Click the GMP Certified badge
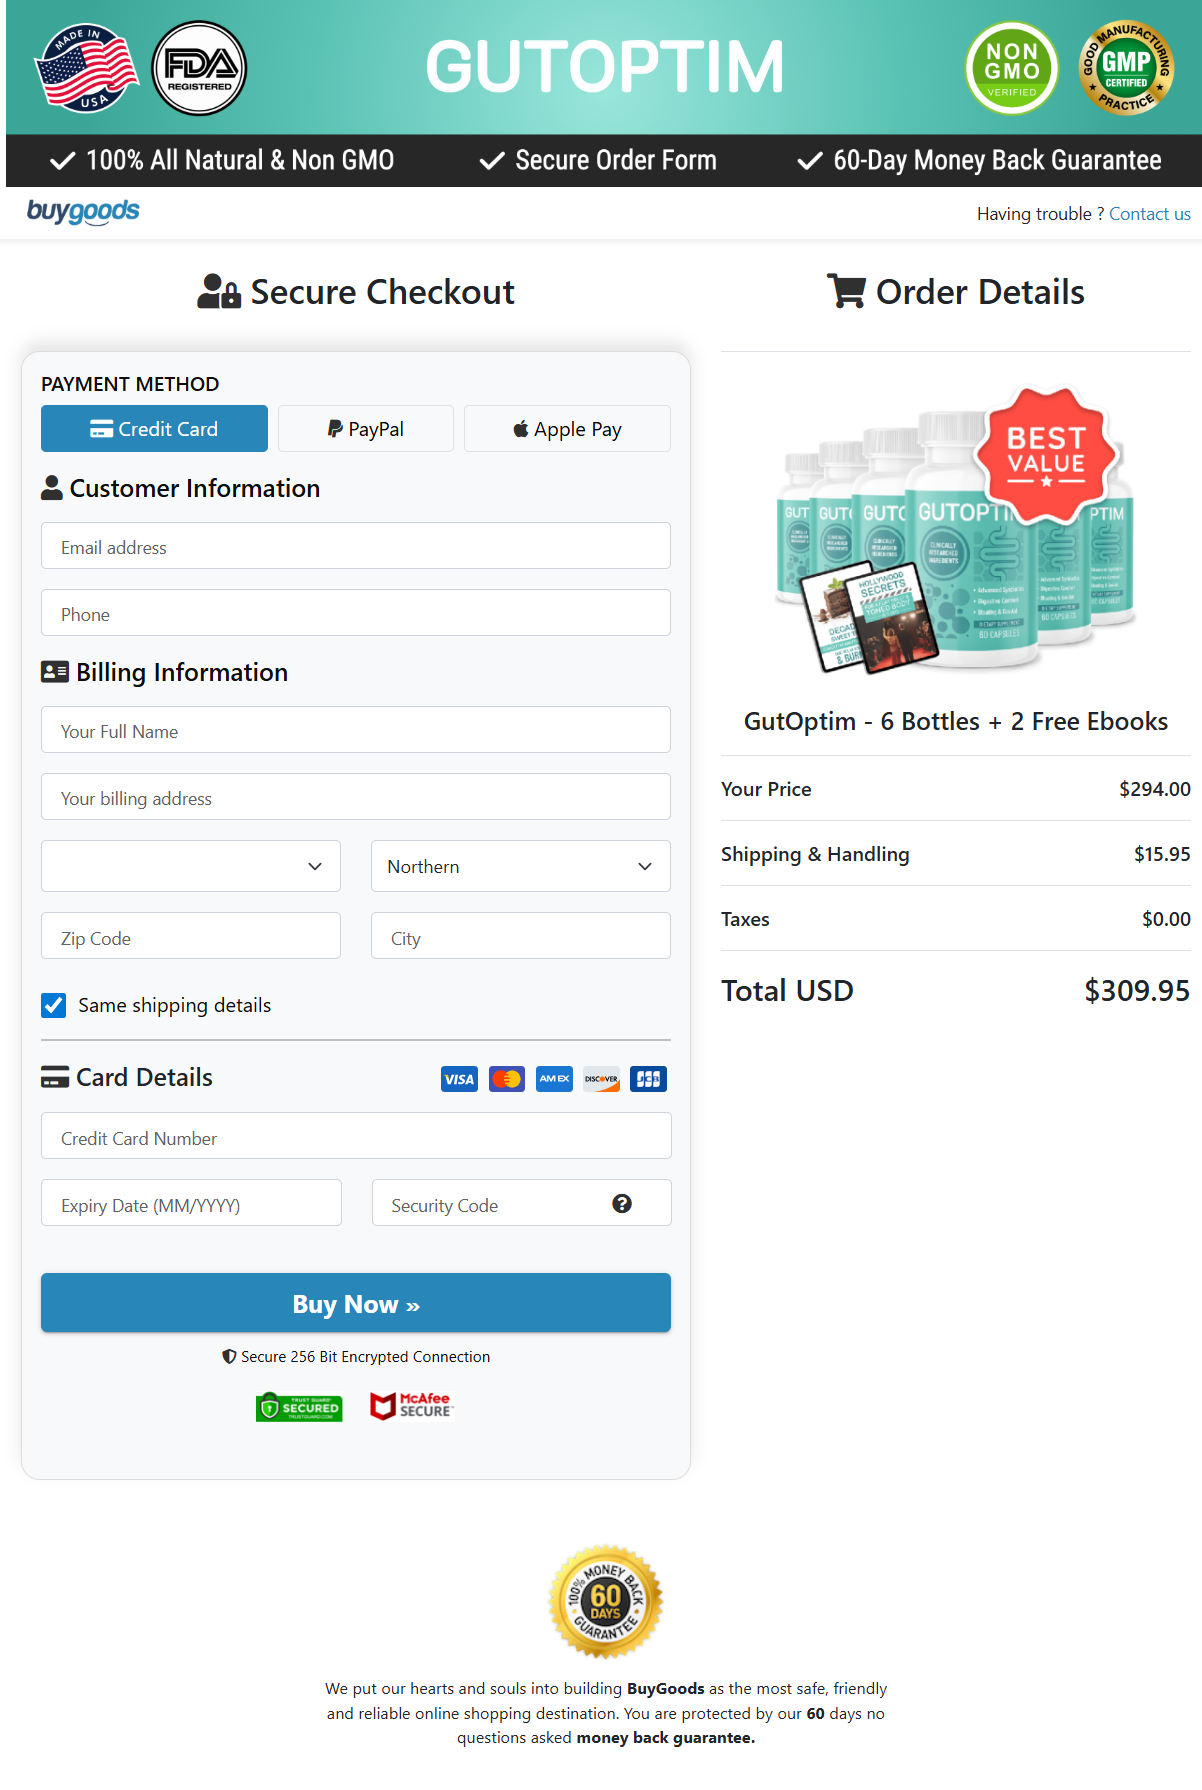 pos(1126,67)
